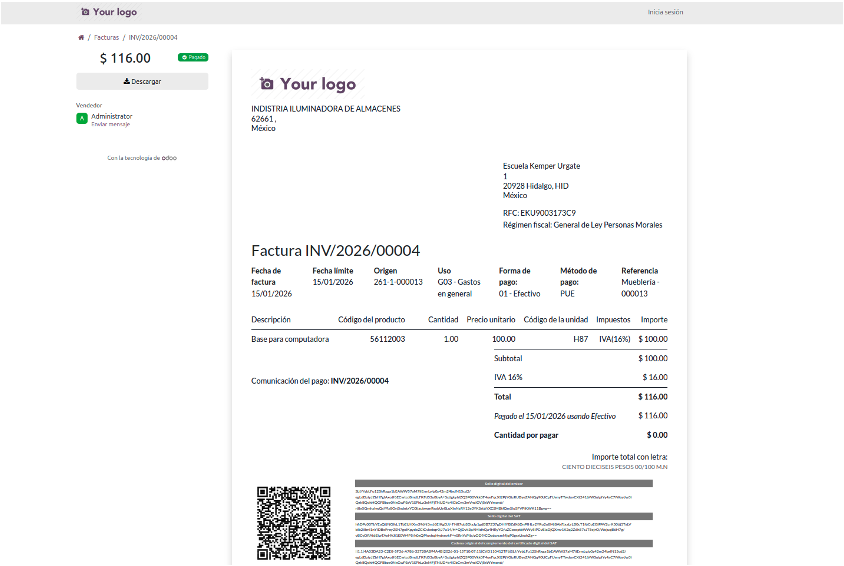Click customer name Escuela Kemper Urgate
This screenshot has height=566, width=844.
(541, 166)
